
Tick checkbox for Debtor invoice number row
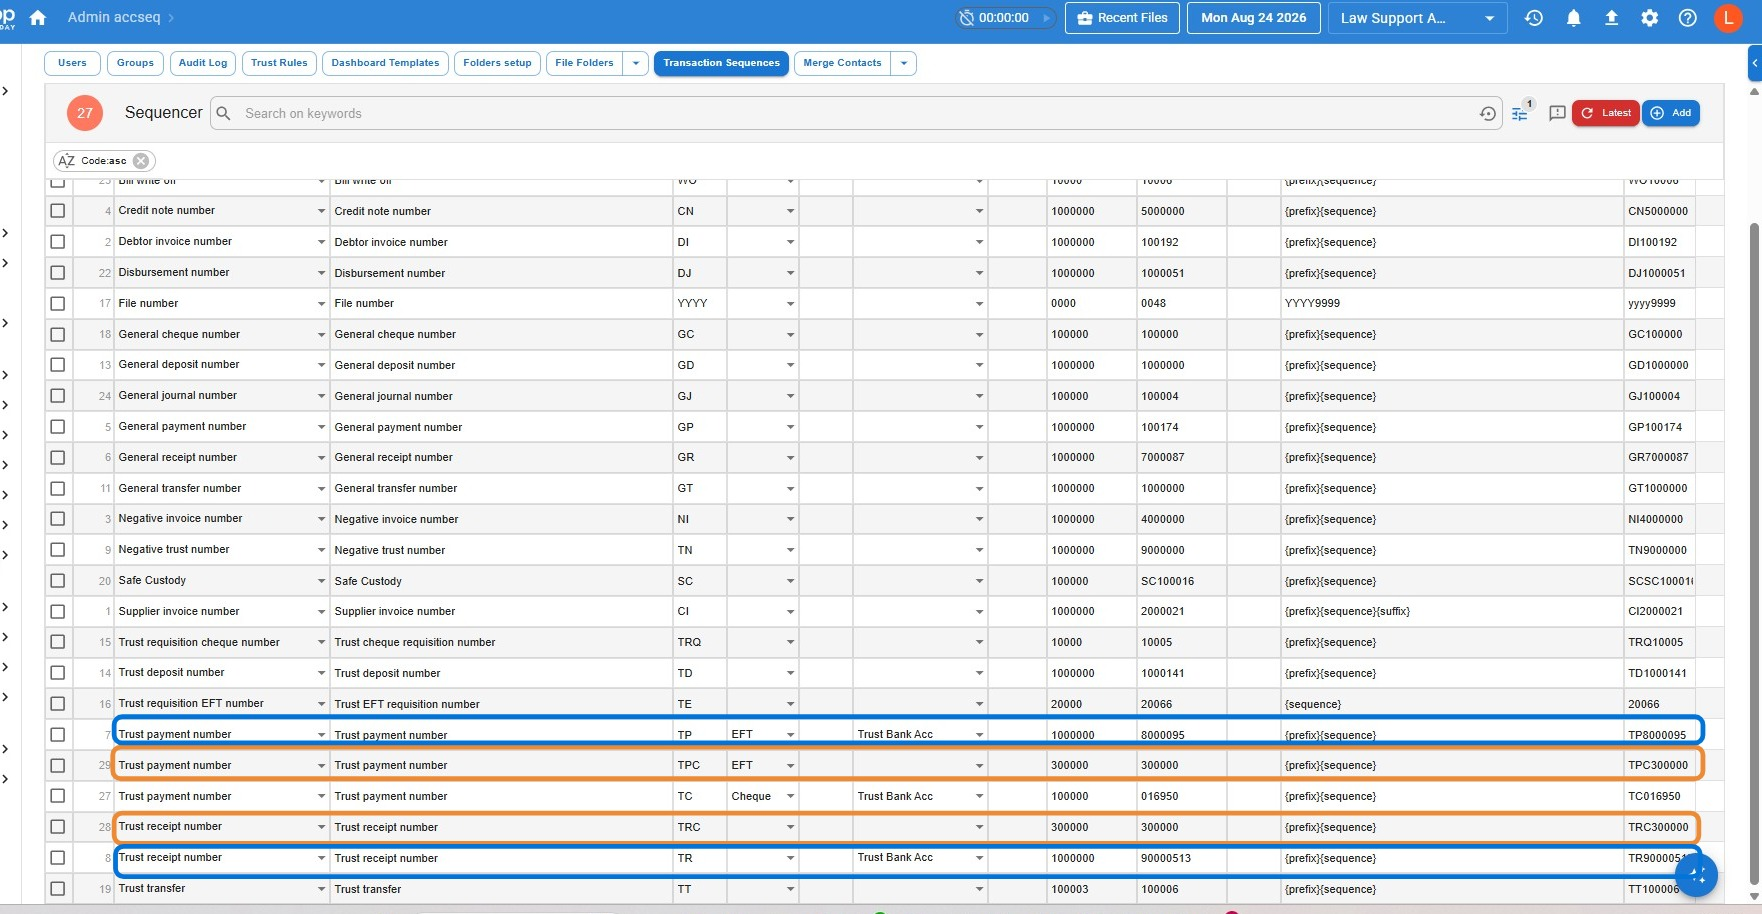point(57,242)
